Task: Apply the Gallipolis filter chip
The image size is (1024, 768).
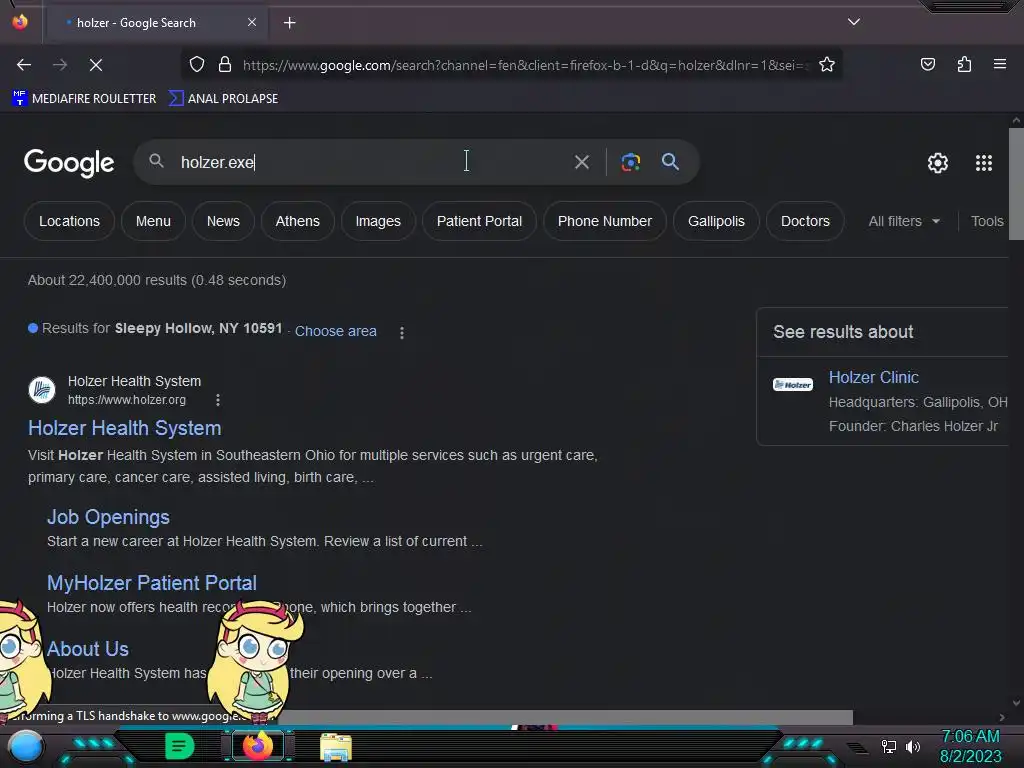Action: 716,221
